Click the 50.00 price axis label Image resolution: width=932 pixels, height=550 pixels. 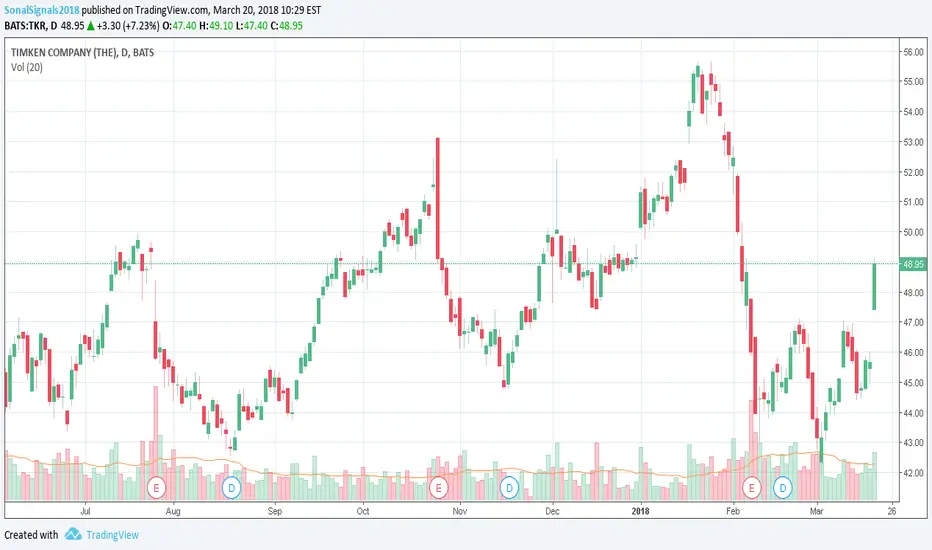(x=914, y=232)
